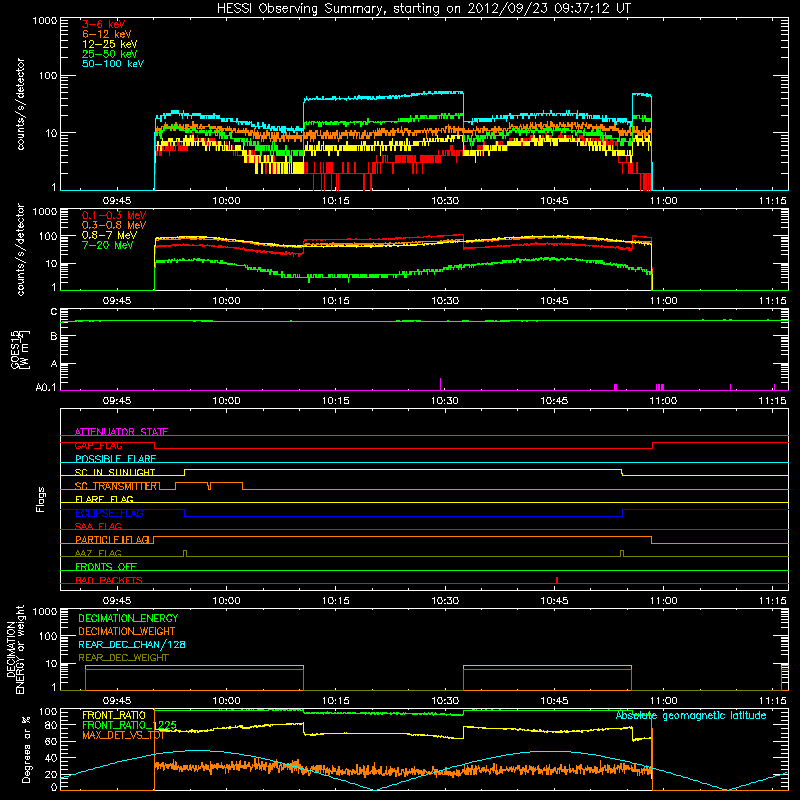Click the 0.1-0.3 MeV legend label
The image size is (800, 800).
pyautogui.click(x=114, y=215)
